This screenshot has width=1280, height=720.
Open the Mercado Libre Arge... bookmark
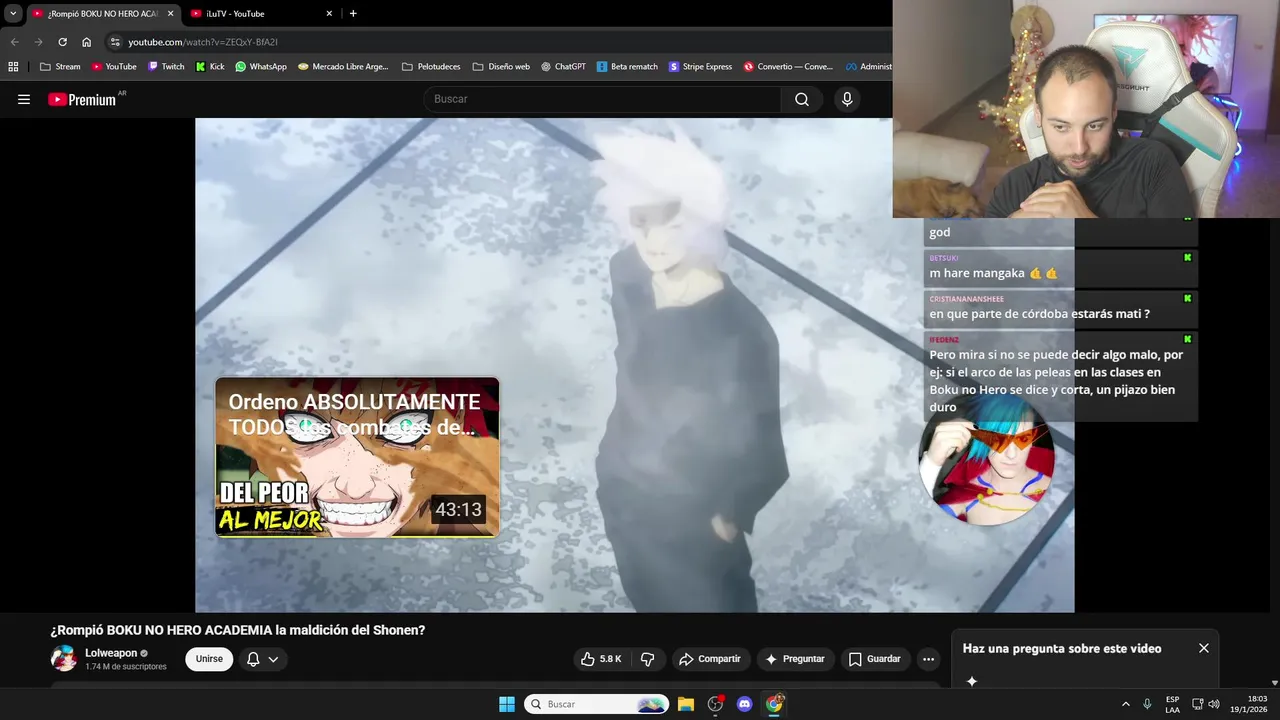(x=343, y=67)
